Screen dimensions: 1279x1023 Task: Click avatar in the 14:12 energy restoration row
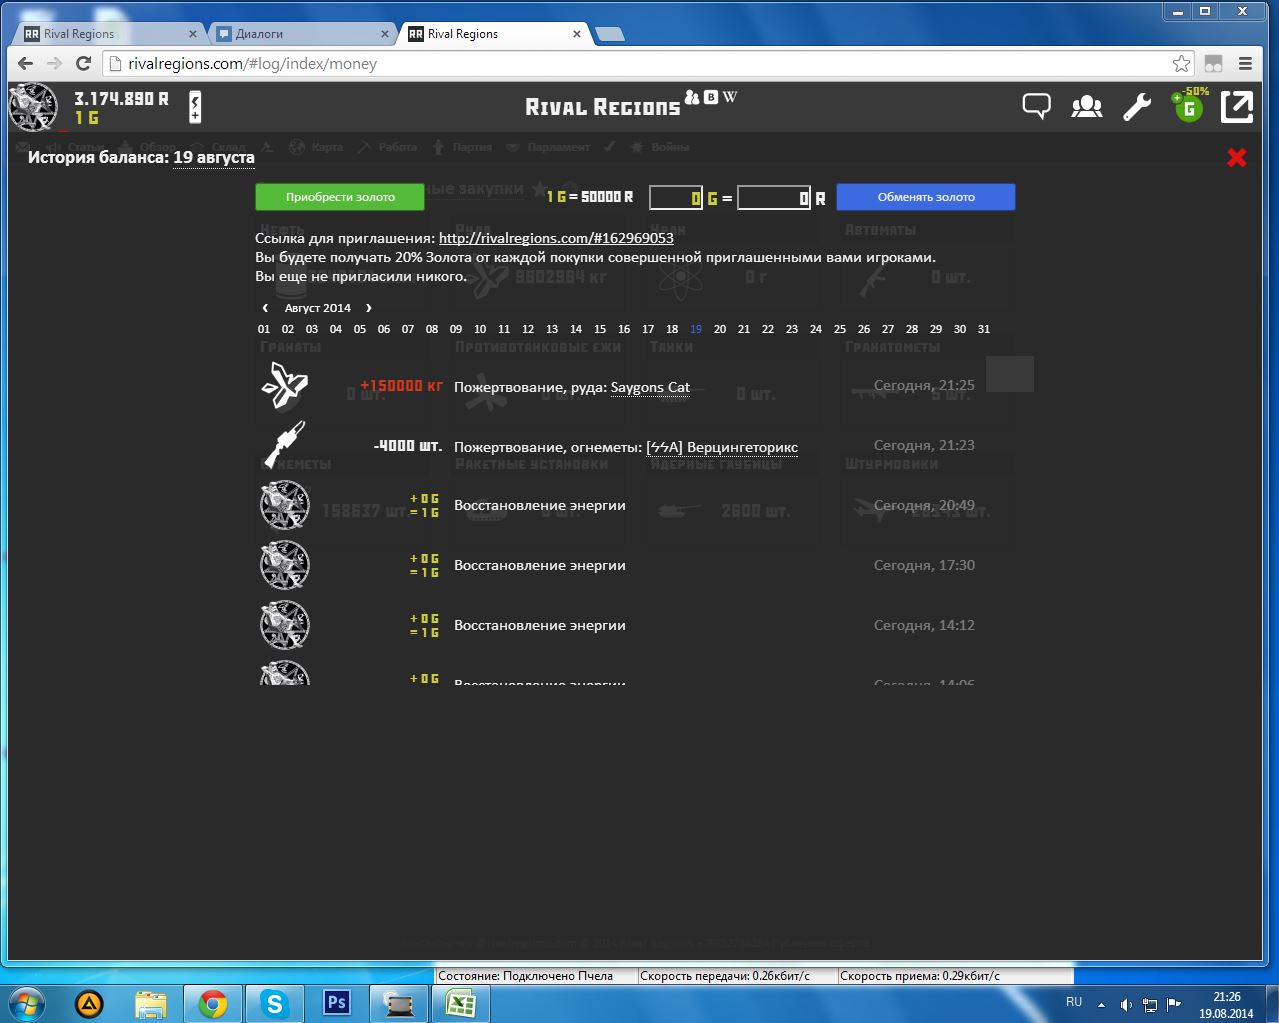coord(285,625)
